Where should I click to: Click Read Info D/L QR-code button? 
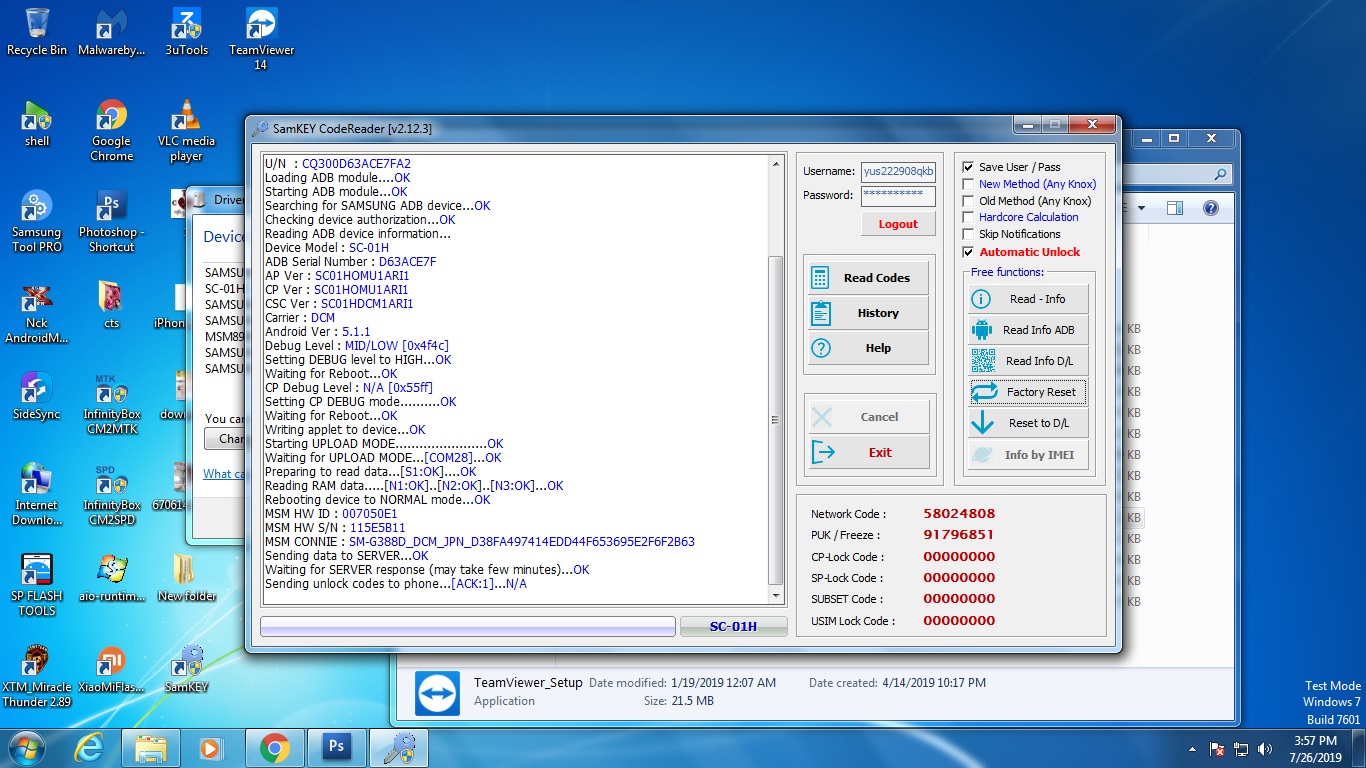(x=1027, y=361)
